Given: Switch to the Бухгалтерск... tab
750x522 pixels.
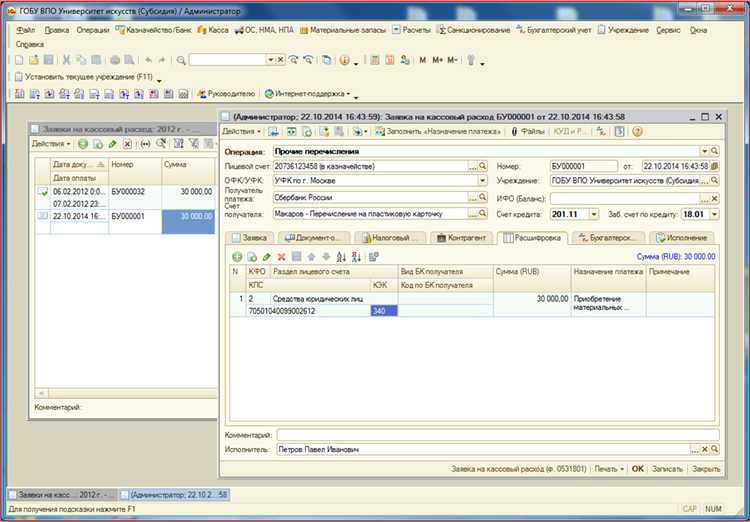Looking at the screenshot, I should (x=608, y=237).
